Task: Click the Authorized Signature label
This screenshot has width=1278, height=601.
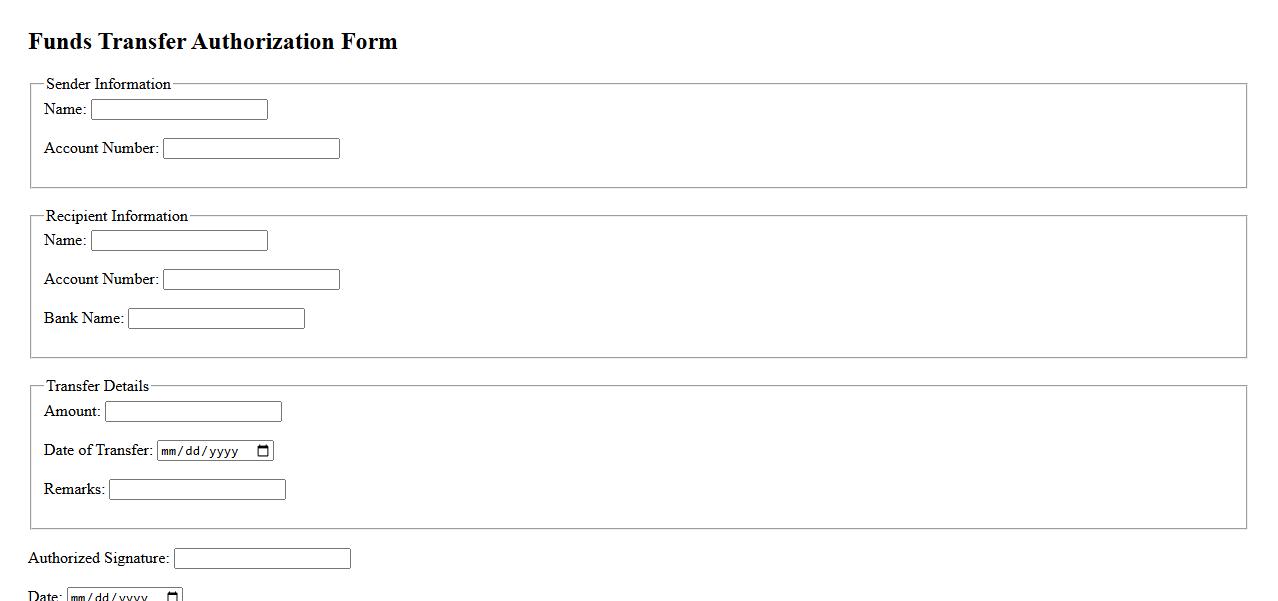Action: [98, 558]
